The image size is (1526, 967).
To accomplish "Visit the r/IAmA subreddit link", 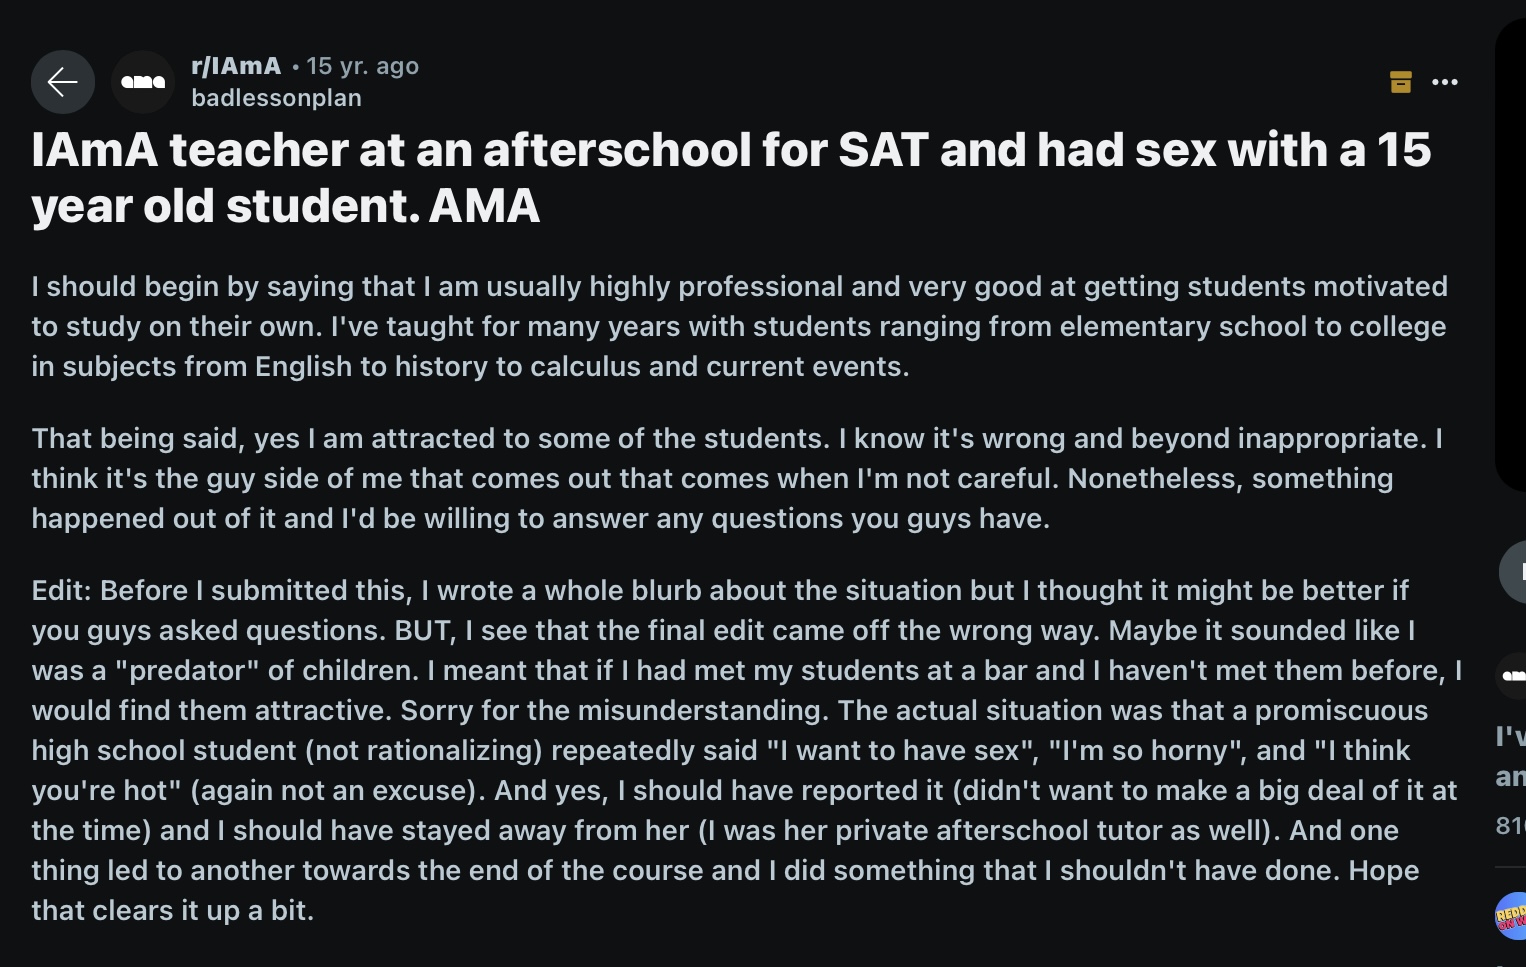I will click(x=236, y=66).
